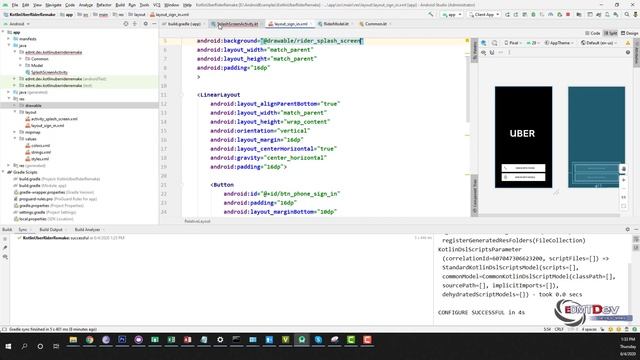640x360 pixels.
Task: Switch to SplashScreenActivity.kt editor tab
Action: click(237, 24)
